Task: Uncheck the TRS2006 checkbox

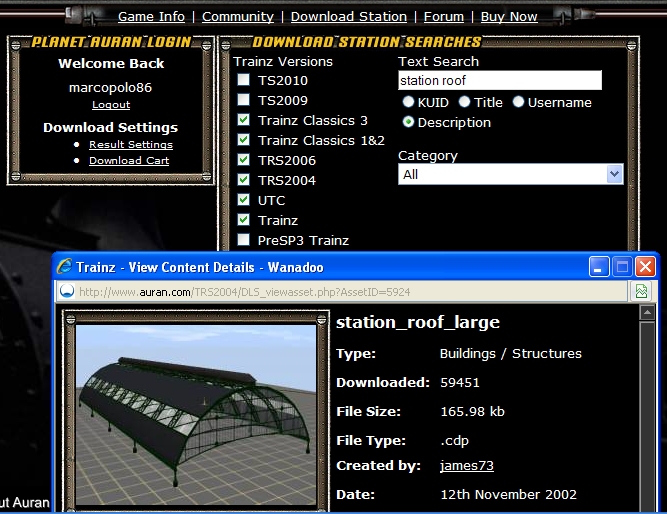Action: pos(243,160)
